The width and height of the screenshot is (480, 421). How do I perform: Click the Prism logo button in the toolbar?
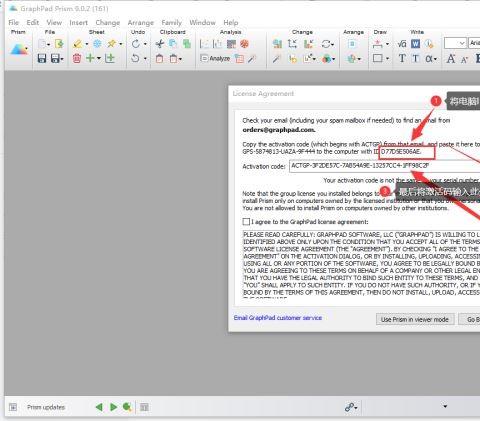19,50
